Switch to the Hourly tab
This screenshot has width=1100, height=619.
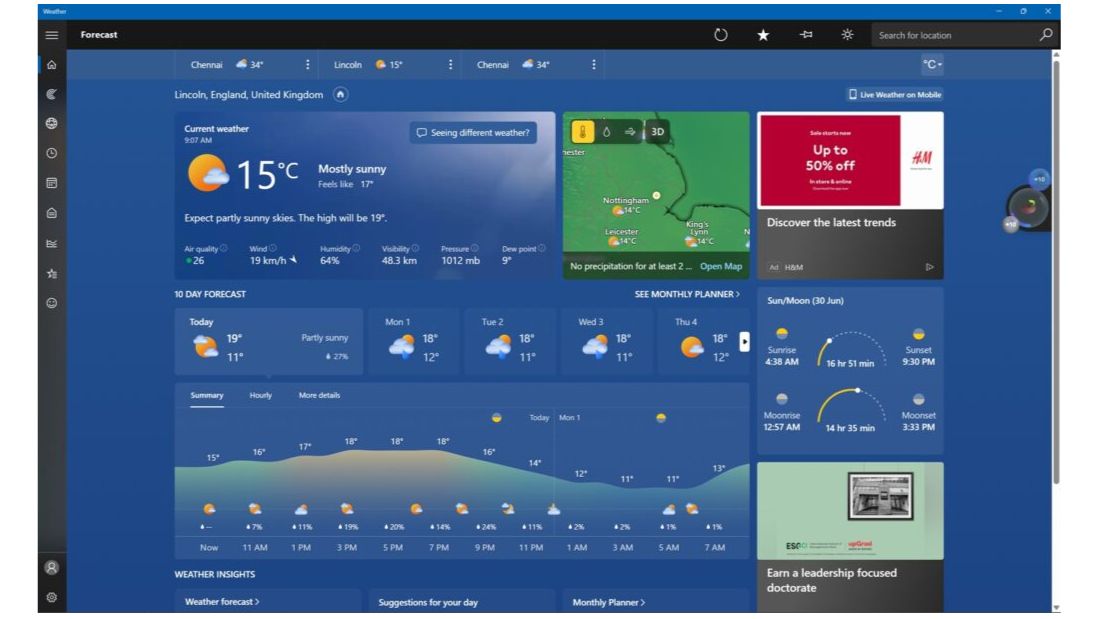tap(260, 395)
